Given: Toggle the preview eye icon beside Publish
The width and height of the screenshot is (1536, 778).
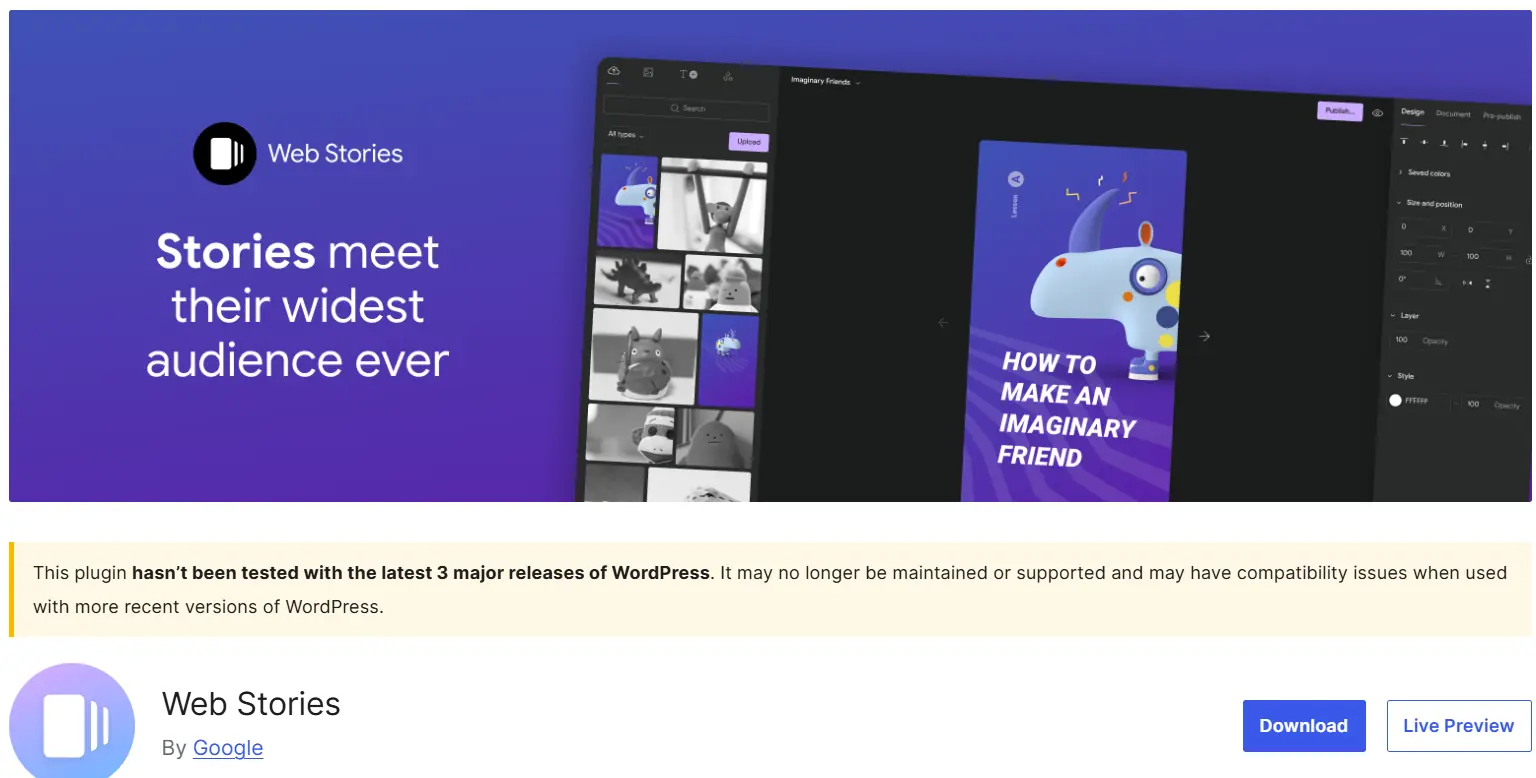Looking at the screenshot, I should click(1377, 113).
